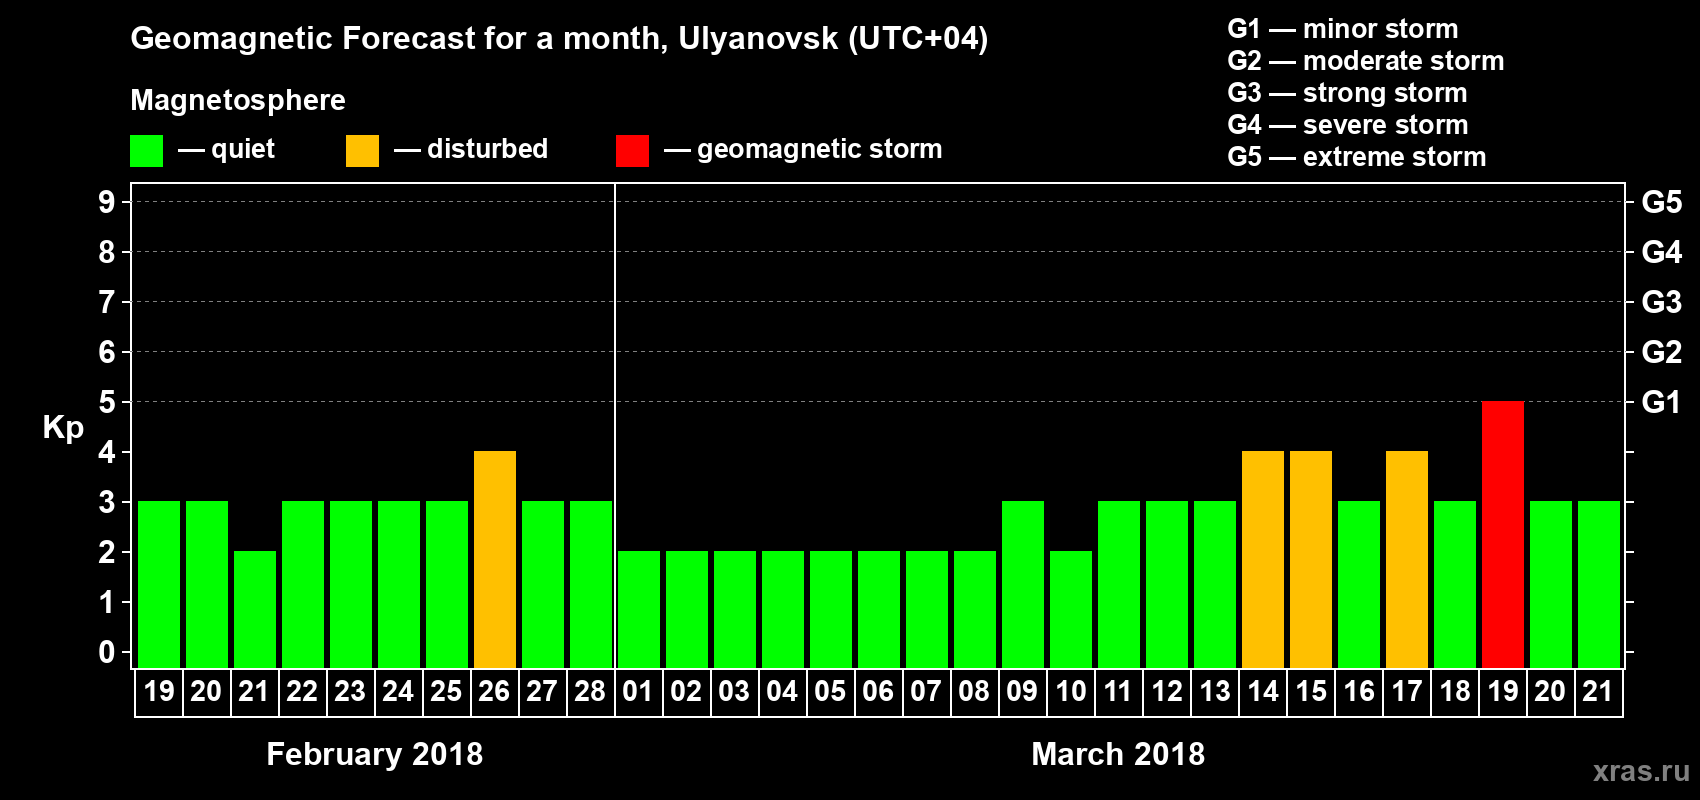Click the orange bar for March 17

(1407, 559)
